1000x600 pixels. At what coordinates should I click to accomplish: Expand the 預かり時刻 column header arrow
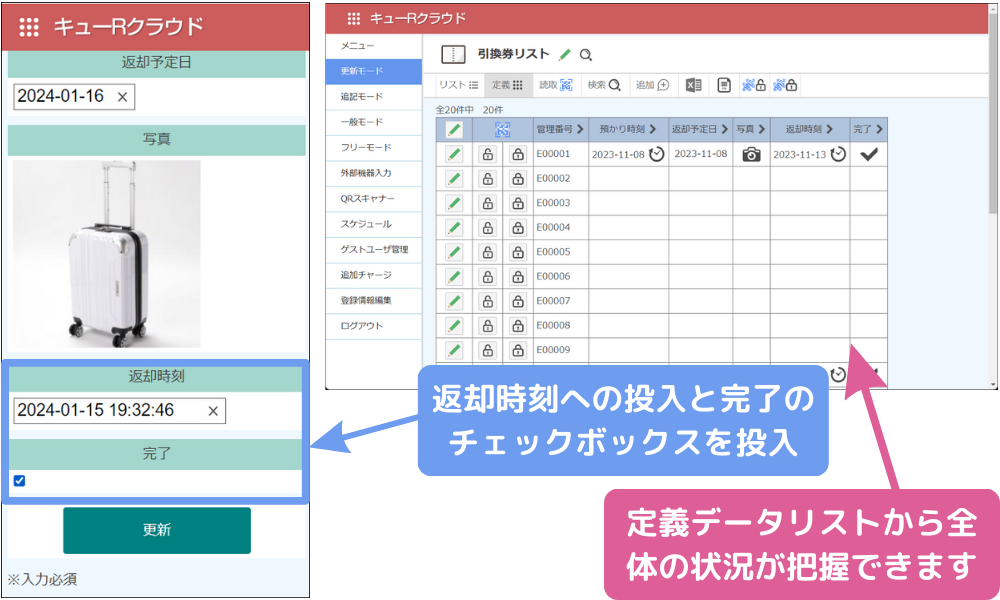[x=652, y=129]
